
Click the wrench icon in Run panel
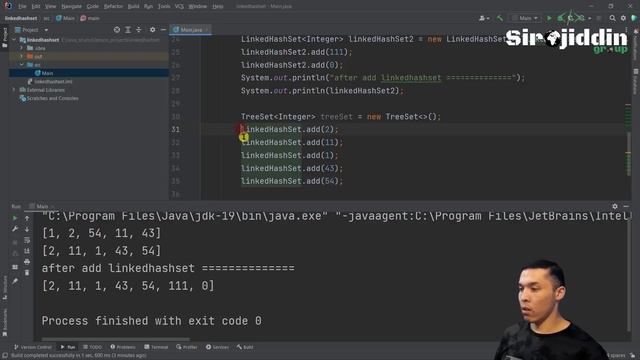coord(15,229)
